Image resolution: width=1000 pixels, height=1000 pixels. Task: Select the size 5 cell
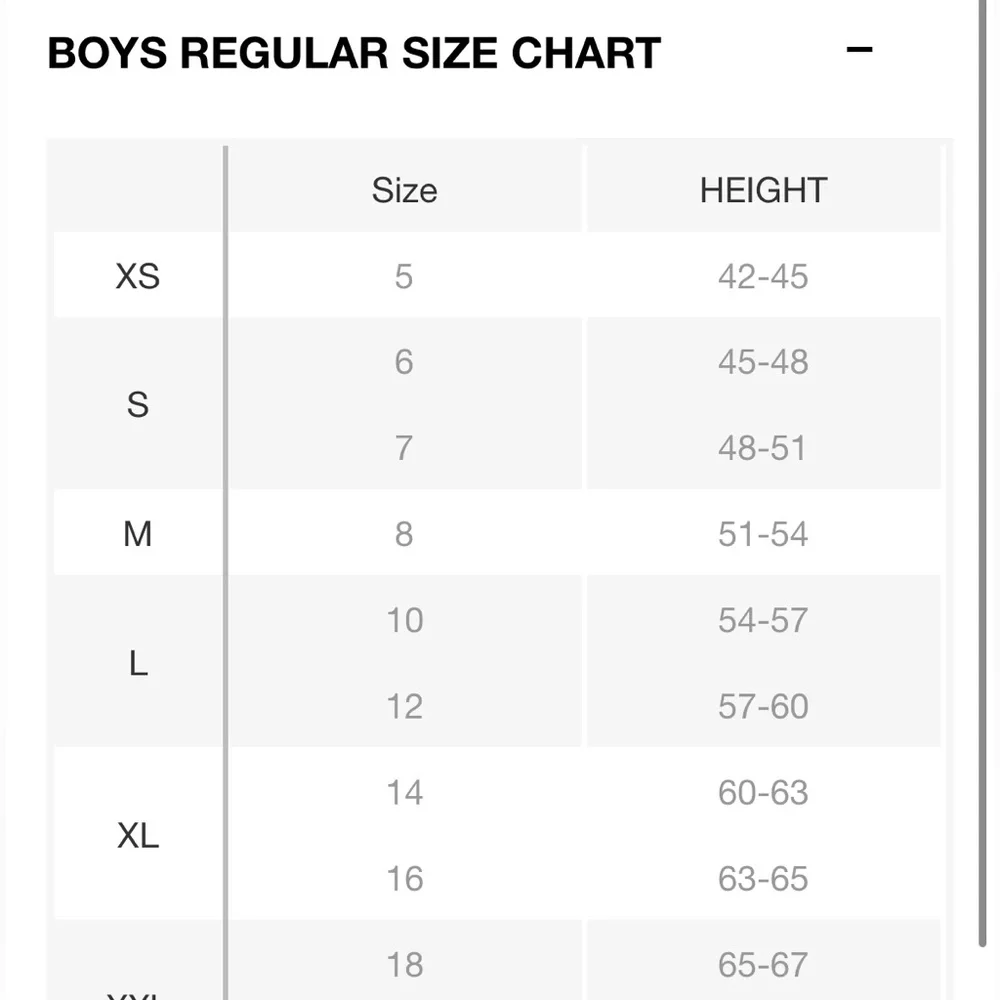[404, 276]
